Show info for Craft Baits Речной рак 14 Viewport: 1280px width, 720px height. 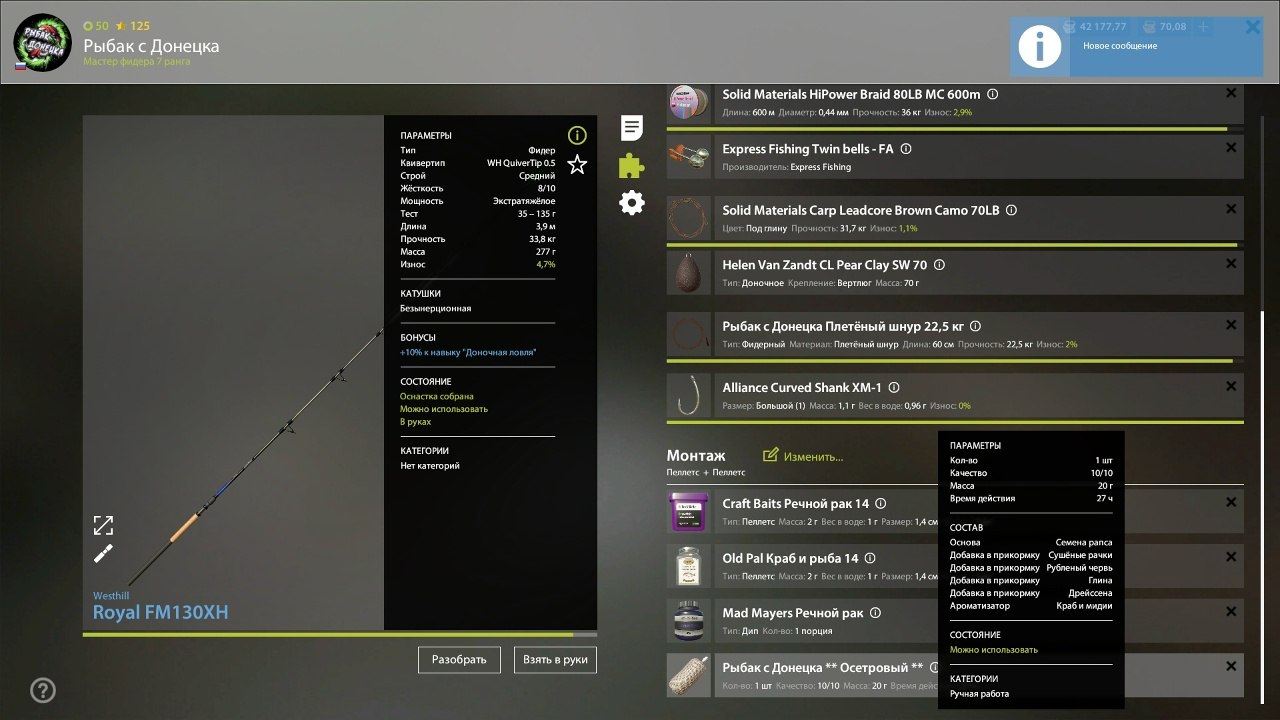881,504
